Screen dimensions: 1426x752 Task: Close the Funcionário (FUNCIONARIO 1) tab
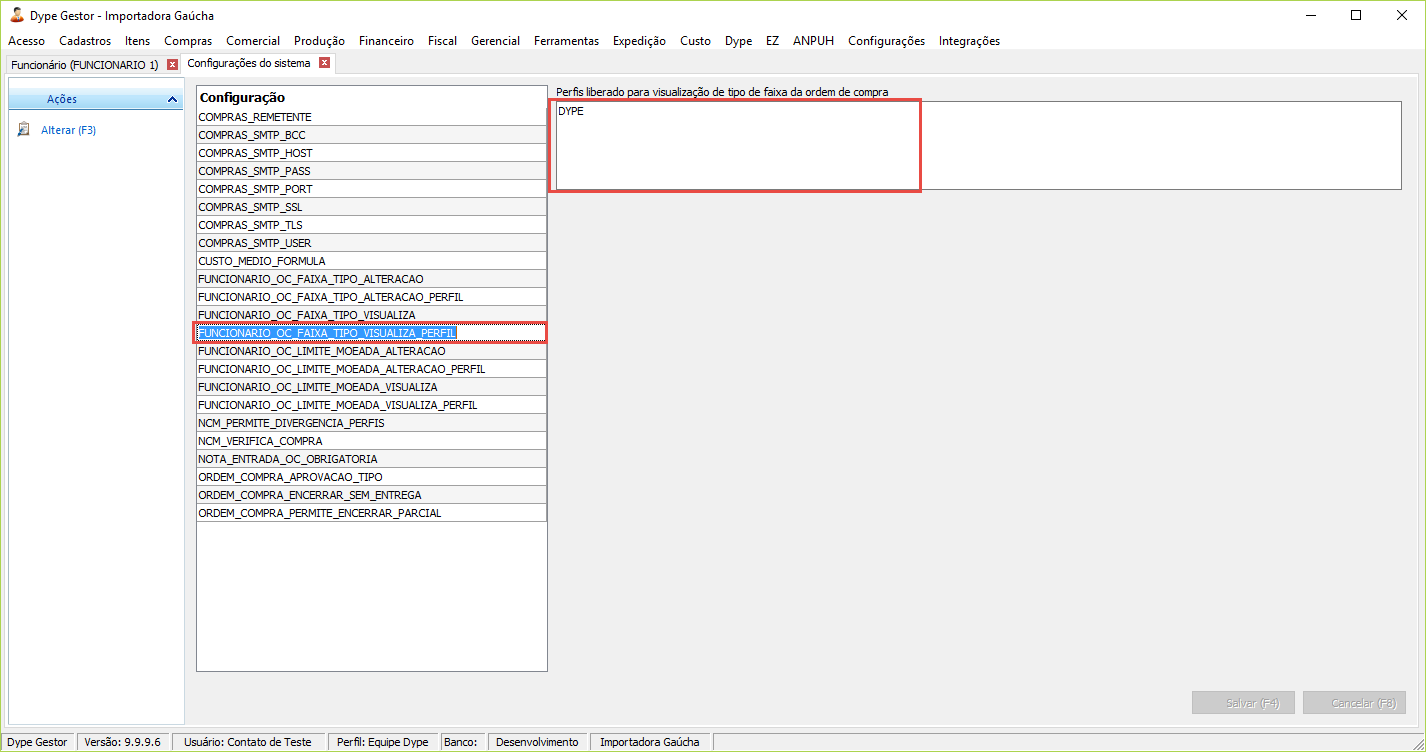(x=172, y=64)
